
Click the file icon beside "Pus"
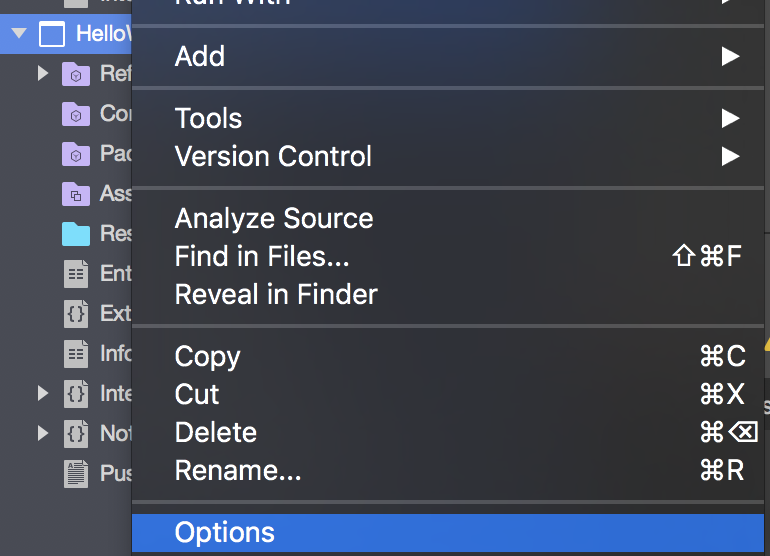coord(75,473)
